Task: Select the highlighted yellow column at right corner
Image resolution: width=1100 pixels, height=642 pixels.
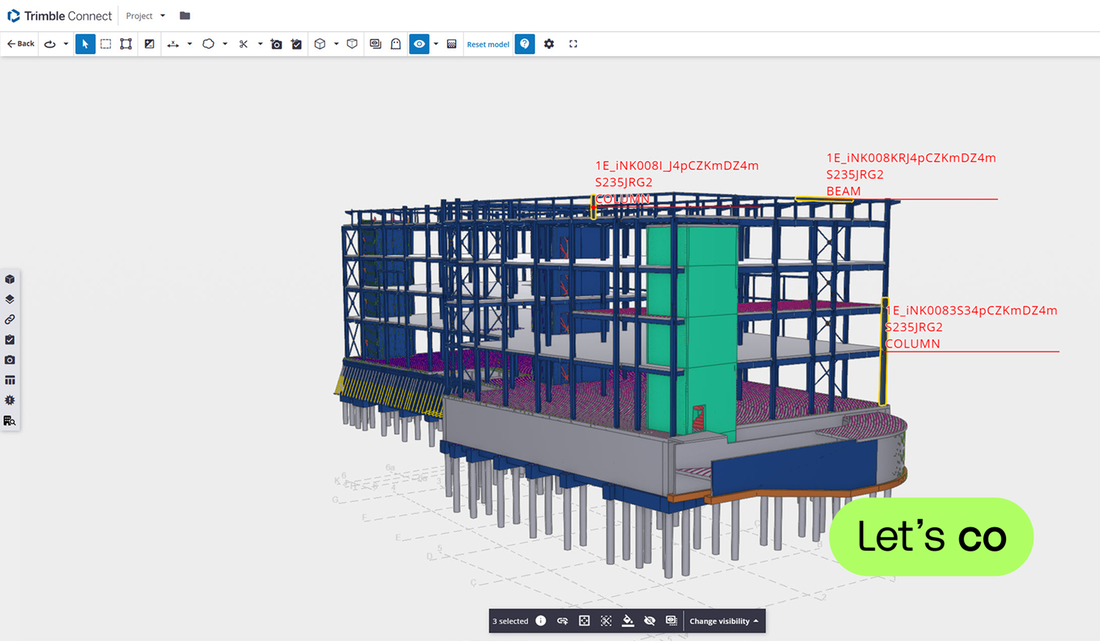Action: [x=884, y=351]
